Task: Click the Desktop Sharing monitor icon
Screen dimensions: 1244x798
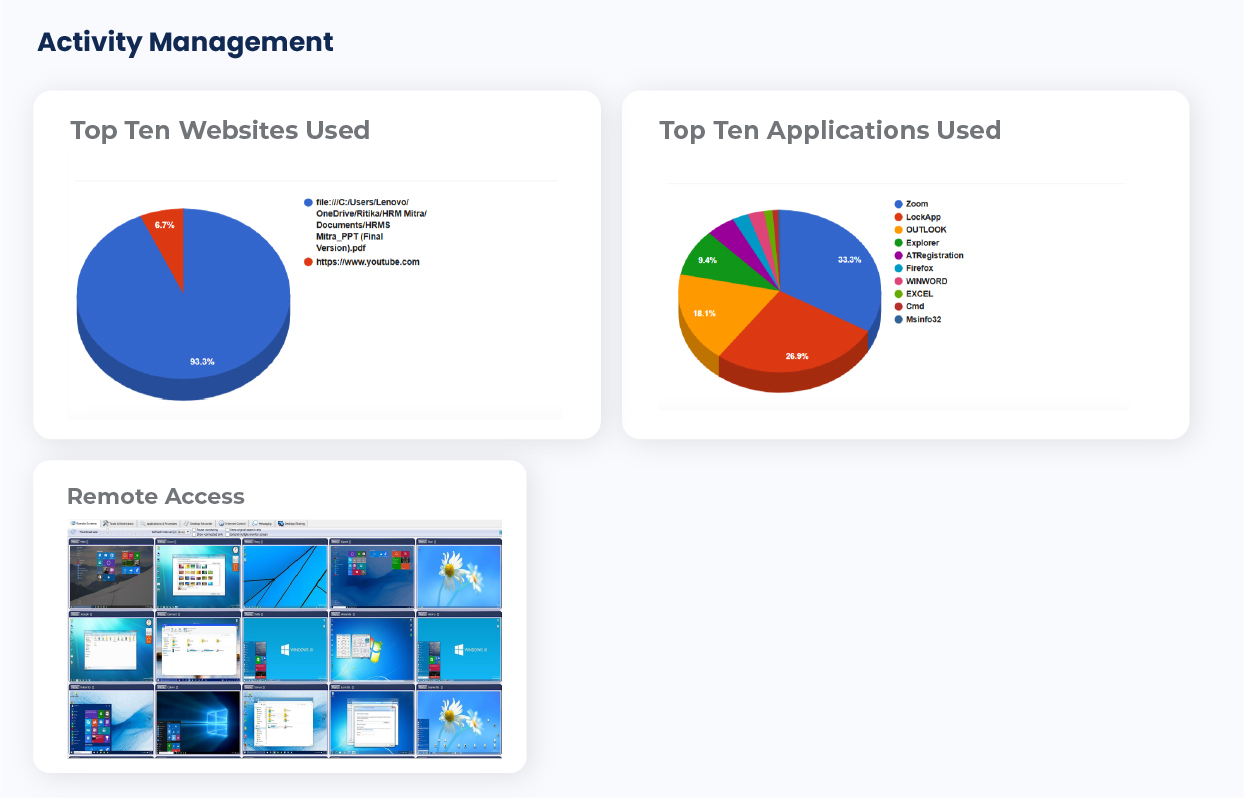Action: click(x=281, y=523)
